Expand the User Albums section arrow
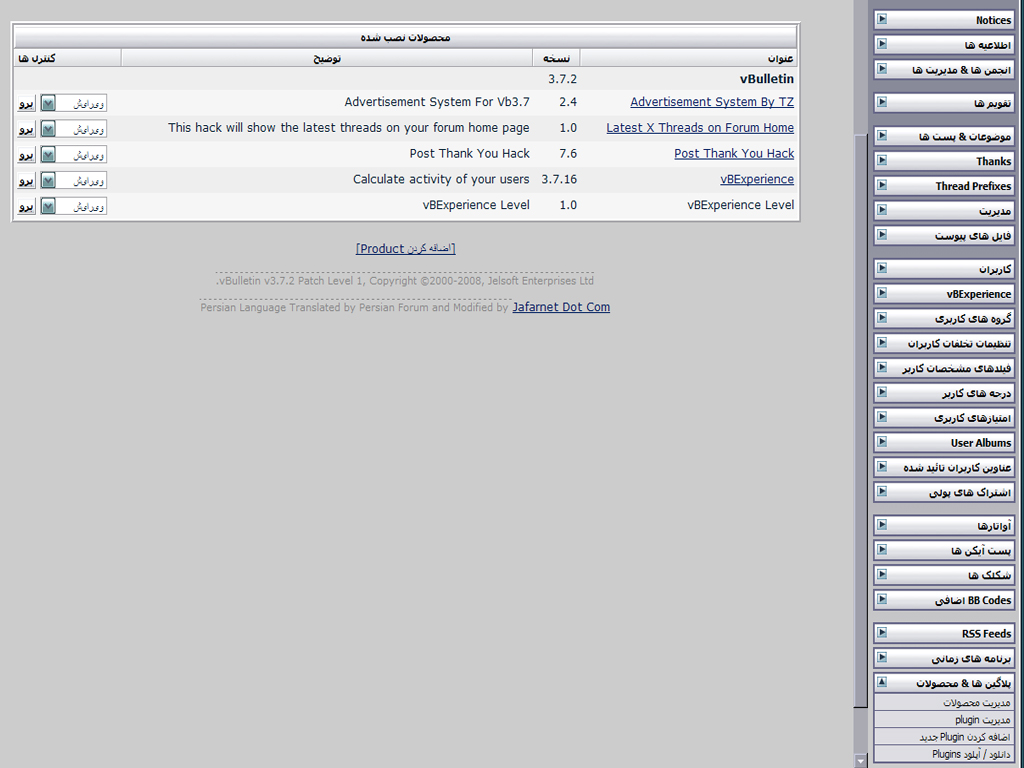The width and height of the screenshot is (1024, 768). coord(882,441)
